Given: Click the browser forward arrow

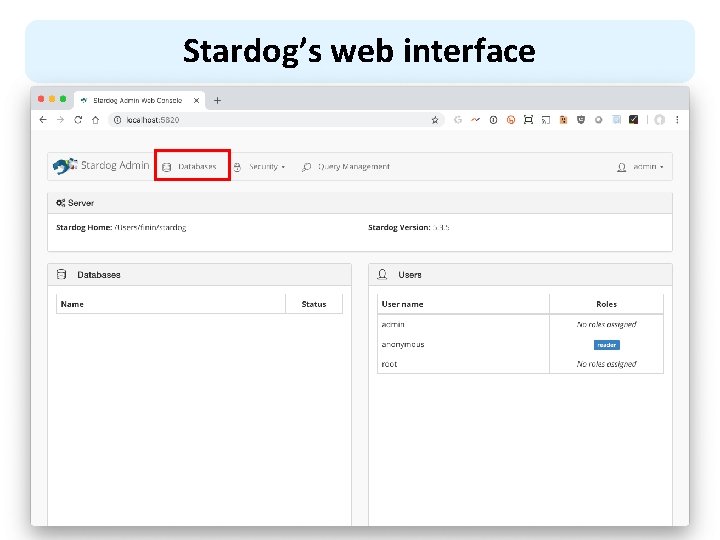Looking at the screenshot, I should (61, 119).
